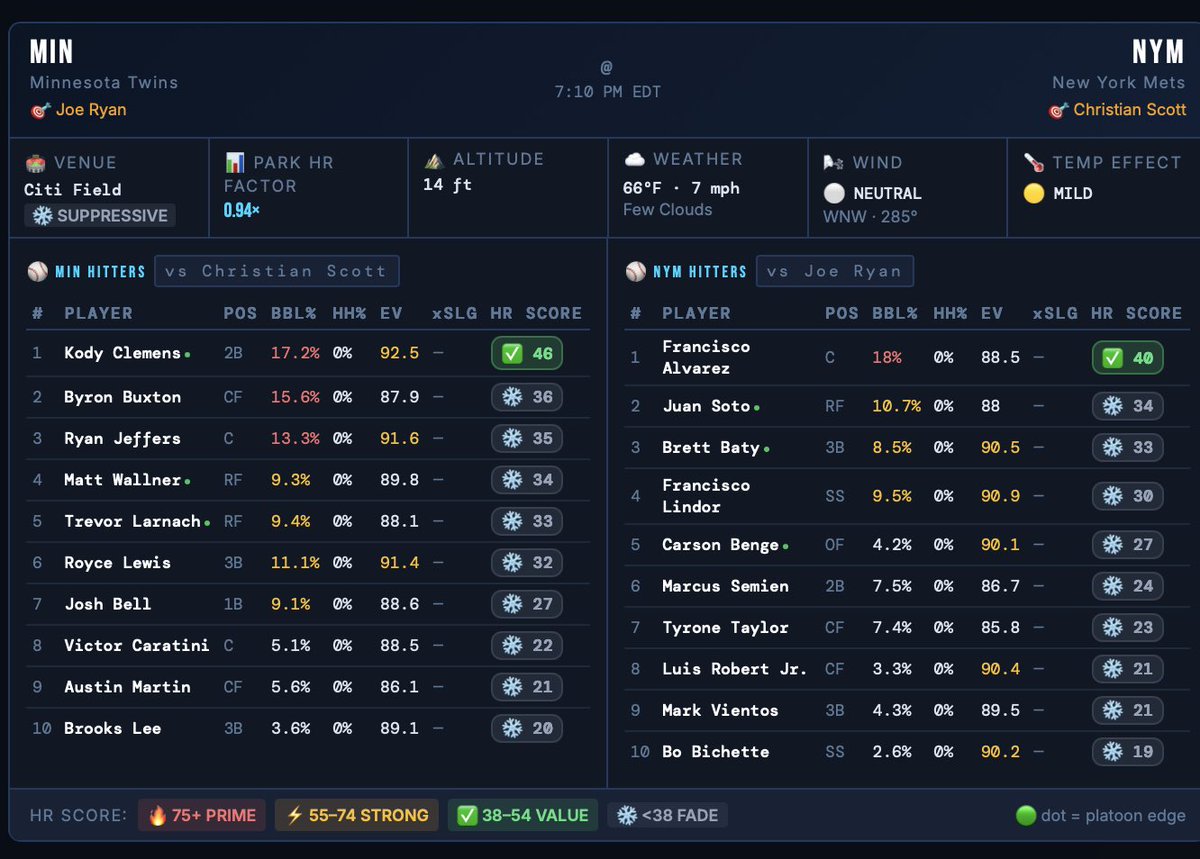Click the yellow circle beside MILD
The image size is (1200, 859).
click(1034, 193)
